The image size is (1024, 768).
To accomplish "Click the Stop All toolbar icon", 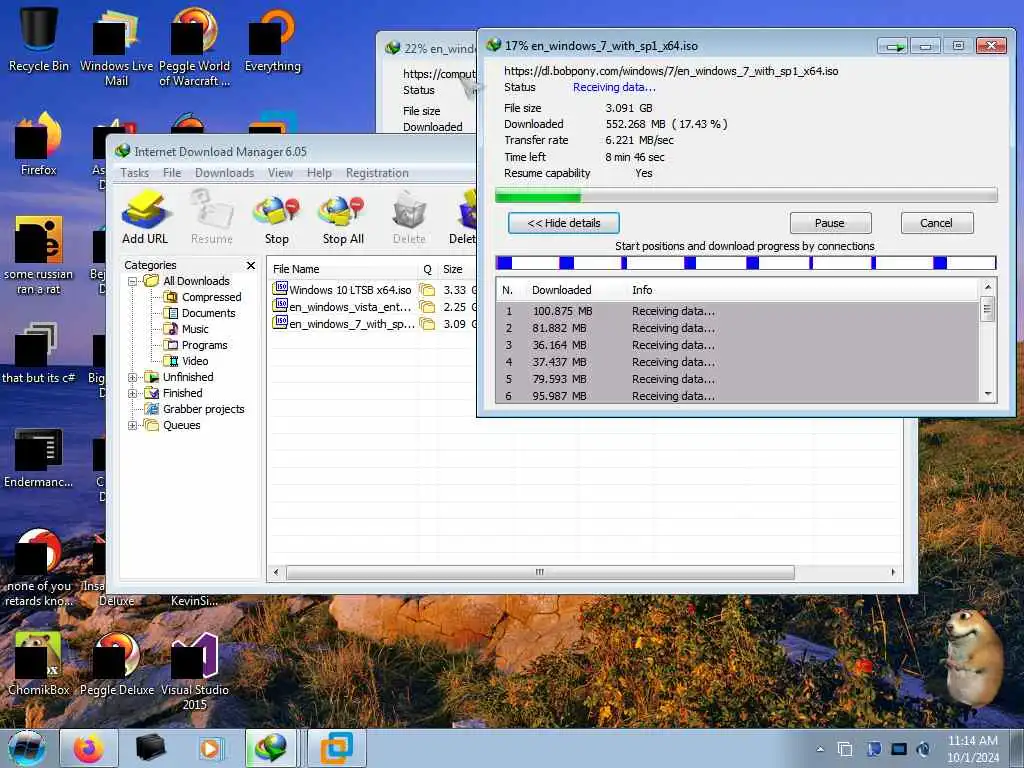I will pos(343,218).
